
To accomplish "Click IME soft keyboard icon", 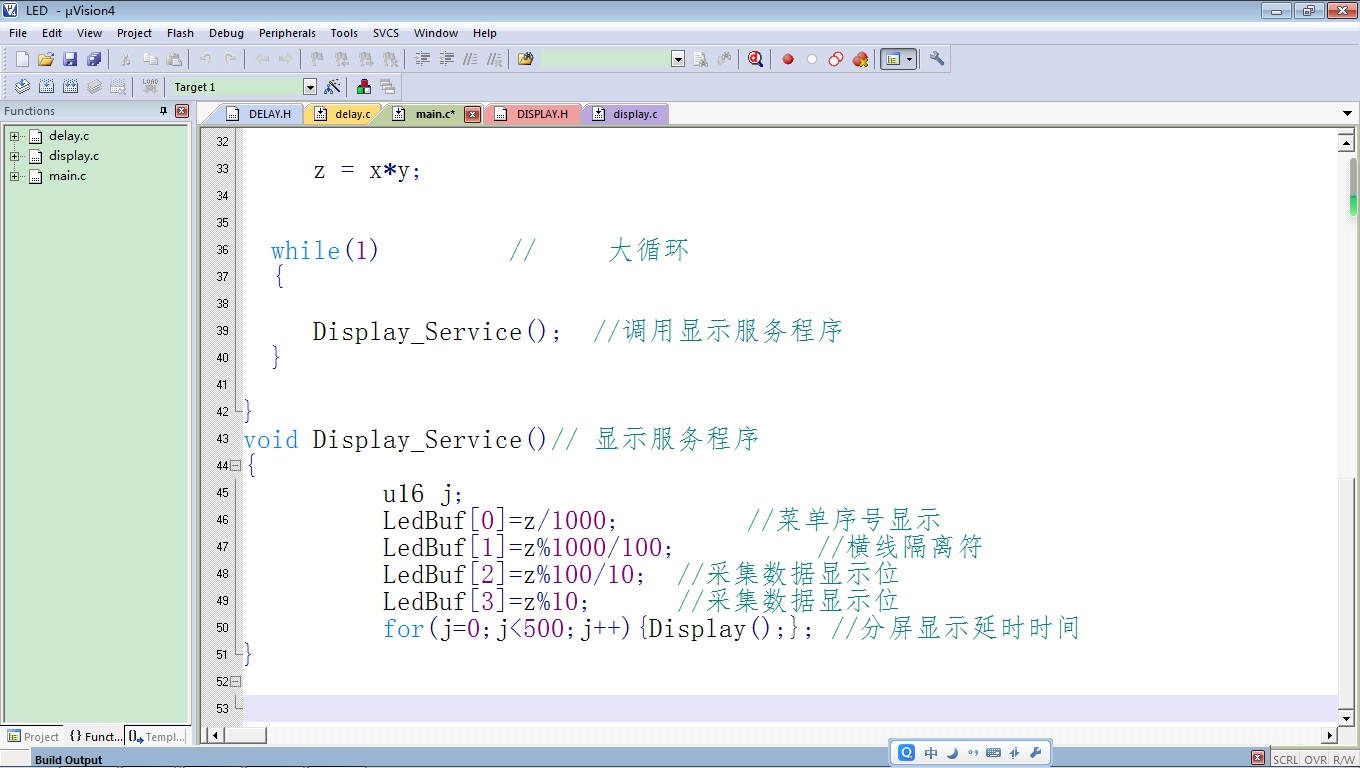I will 993,753.
